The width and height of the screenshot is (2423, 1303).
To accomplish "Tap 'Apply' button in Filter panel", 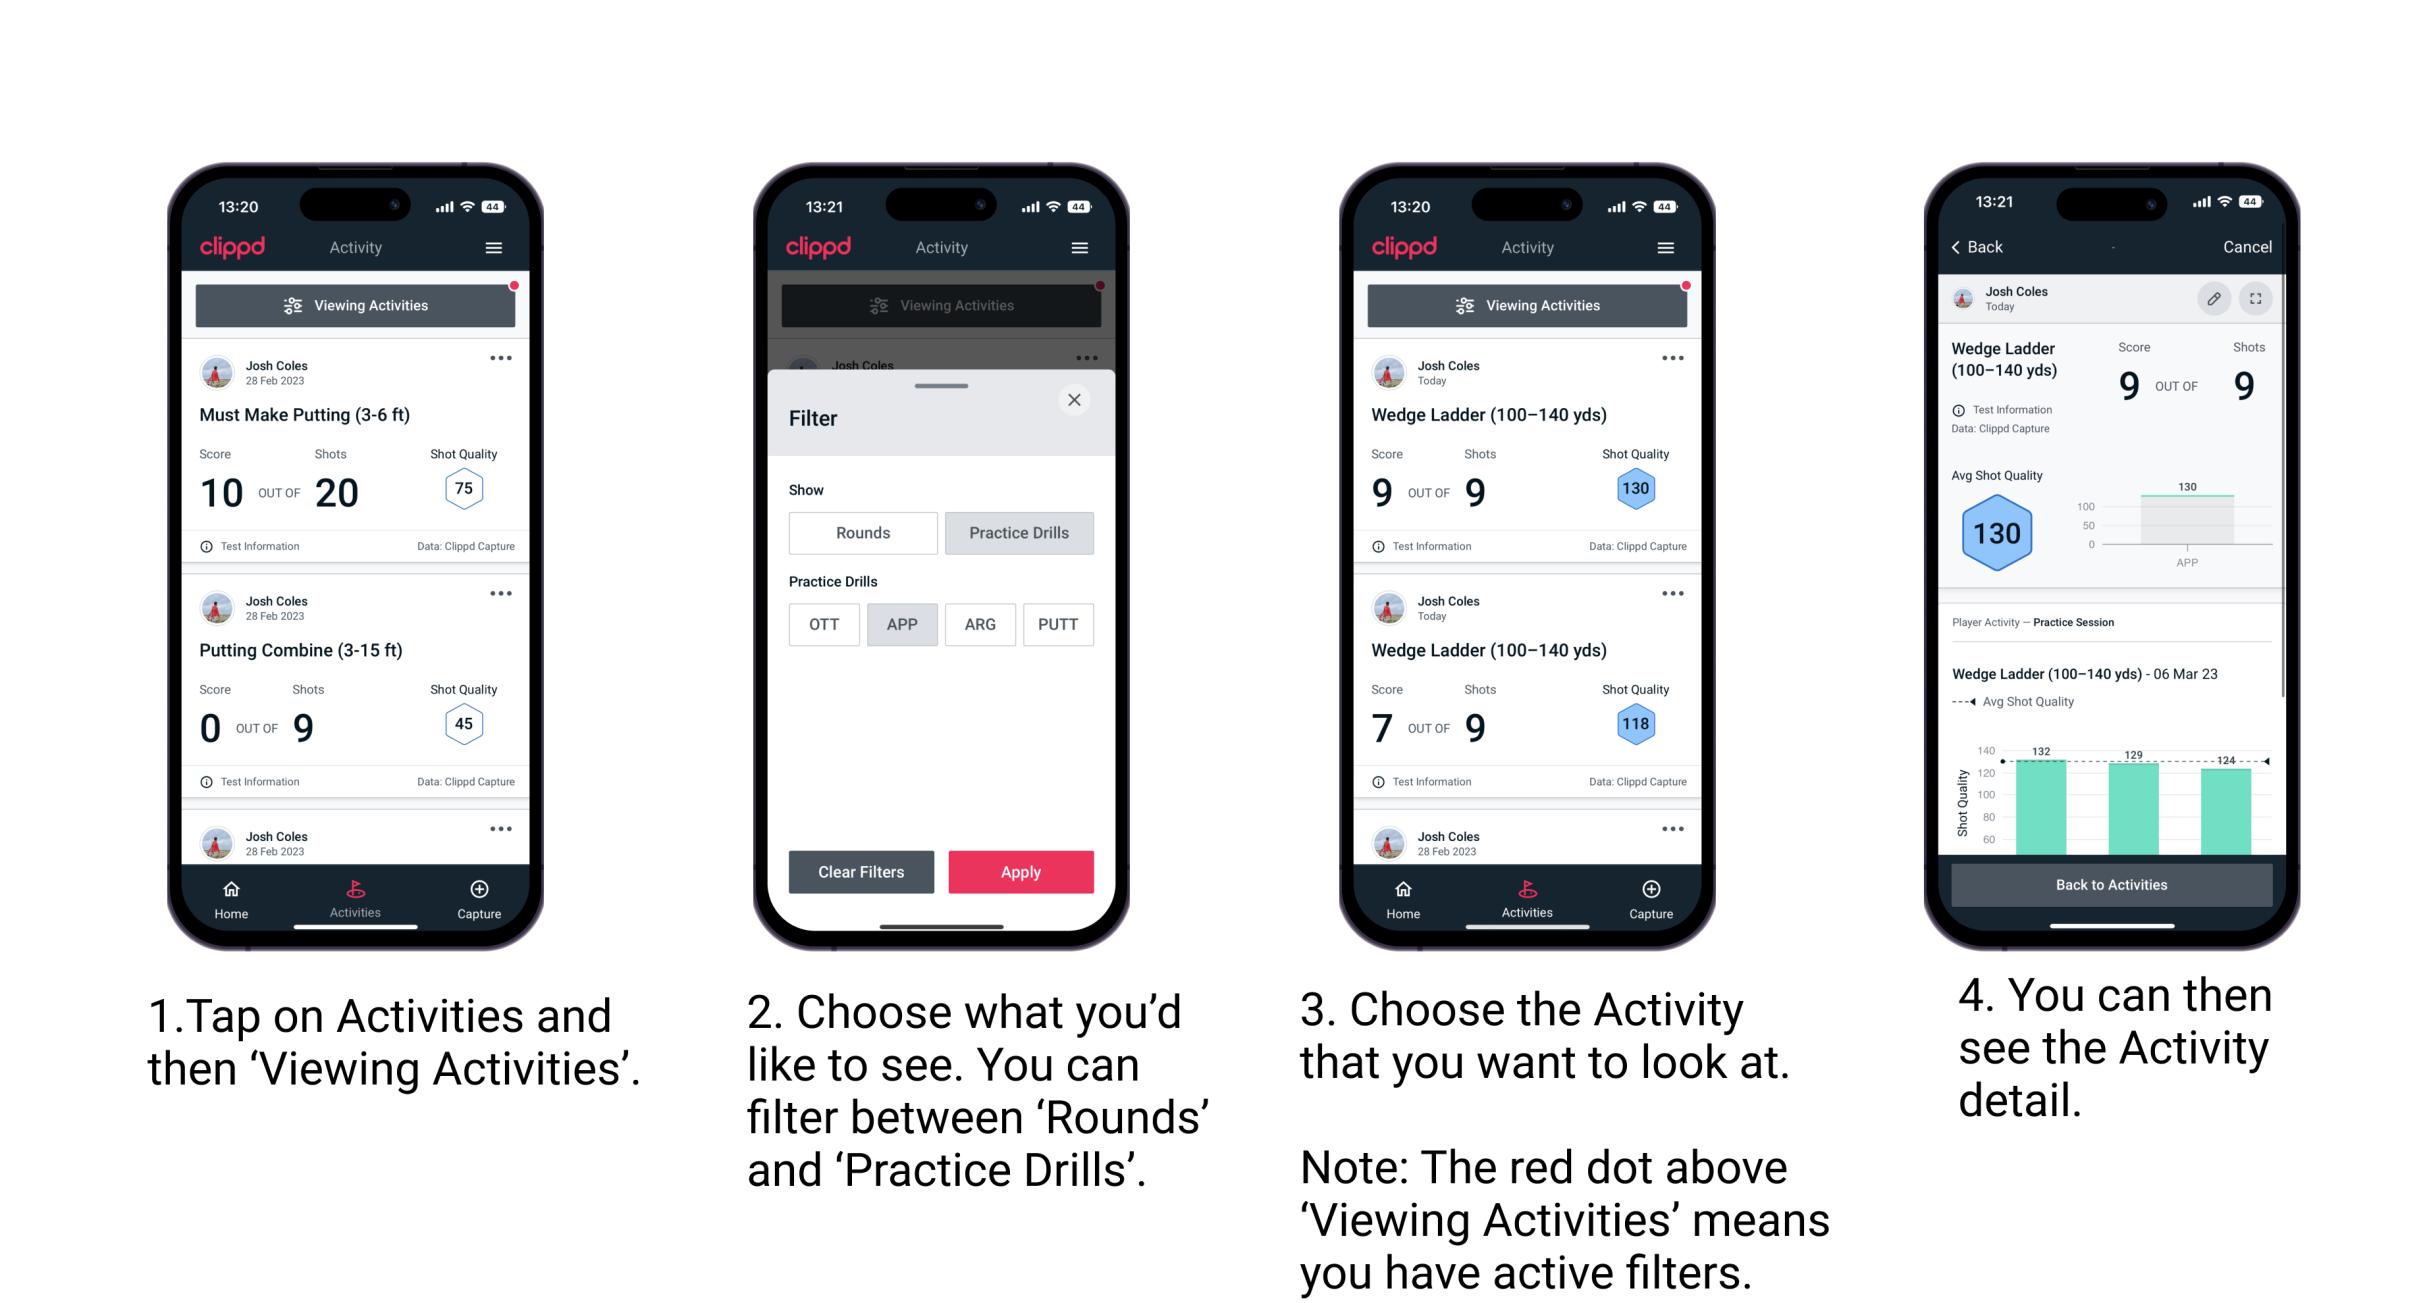I will pyautogui.click(x=1021, y=871).
